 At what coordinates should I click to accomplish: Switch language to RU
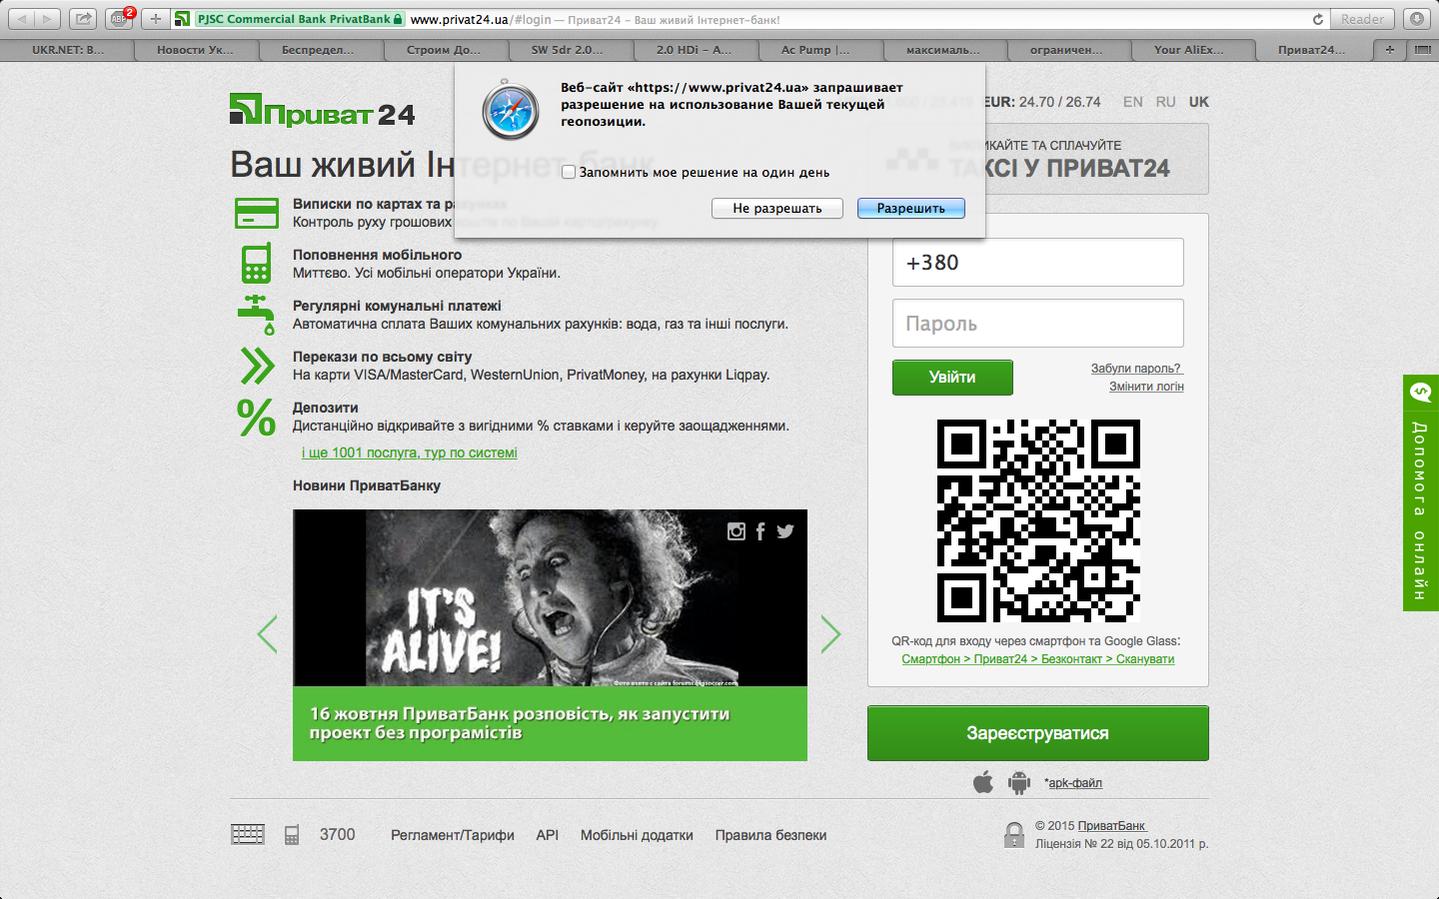tap(1165, 101)
